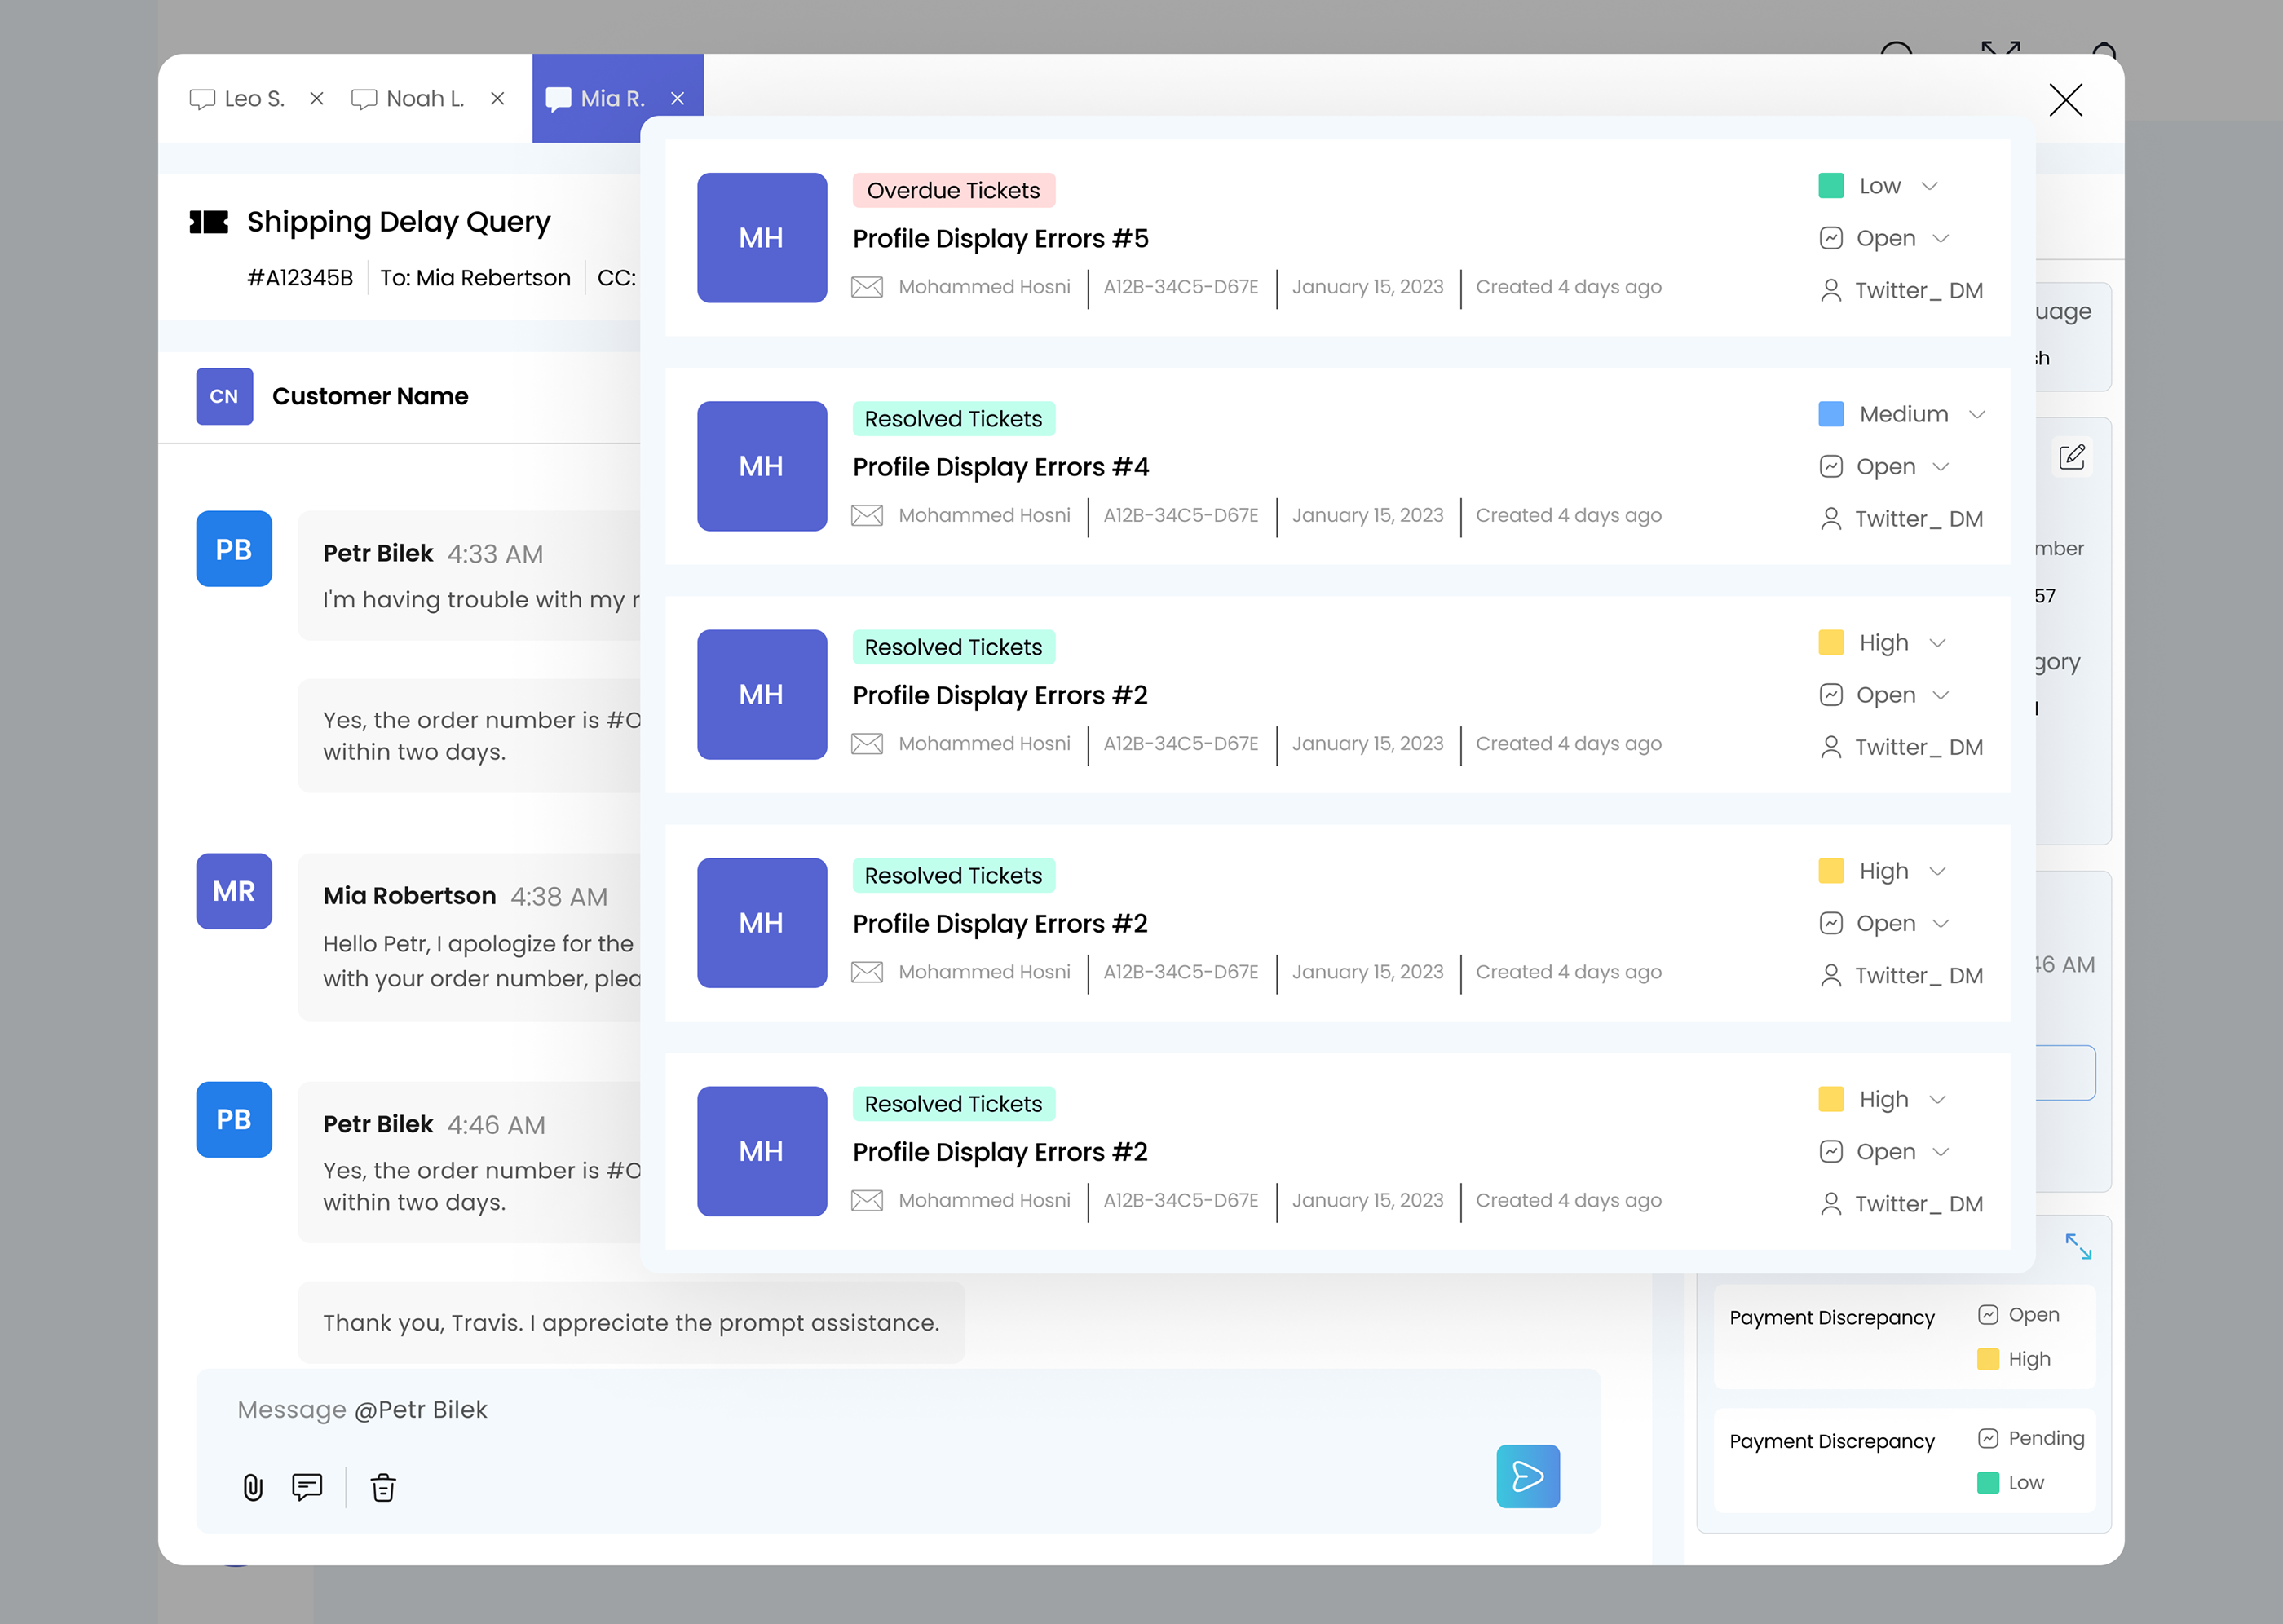Open the comment icon in the message toolbar

(x=307, y=1488)
